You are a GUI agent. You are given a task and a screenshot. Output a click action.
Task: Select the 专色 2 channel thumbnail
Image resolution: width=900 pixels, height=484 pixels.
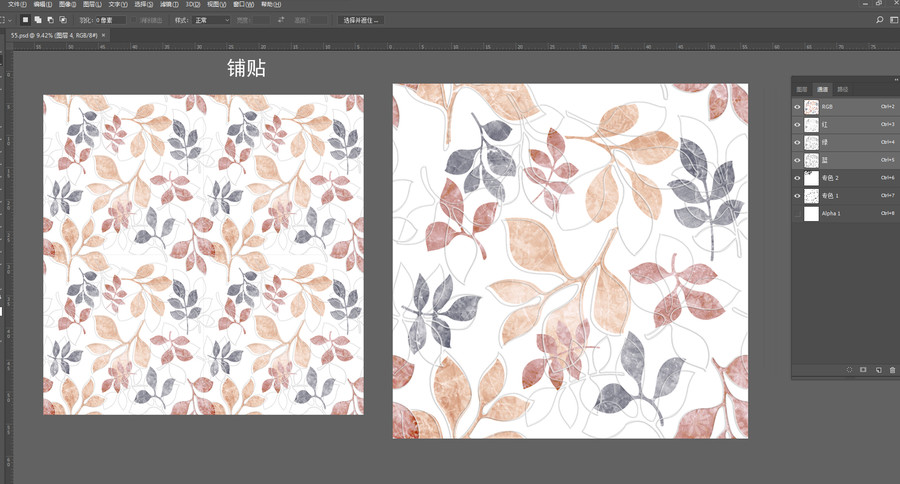811,178
